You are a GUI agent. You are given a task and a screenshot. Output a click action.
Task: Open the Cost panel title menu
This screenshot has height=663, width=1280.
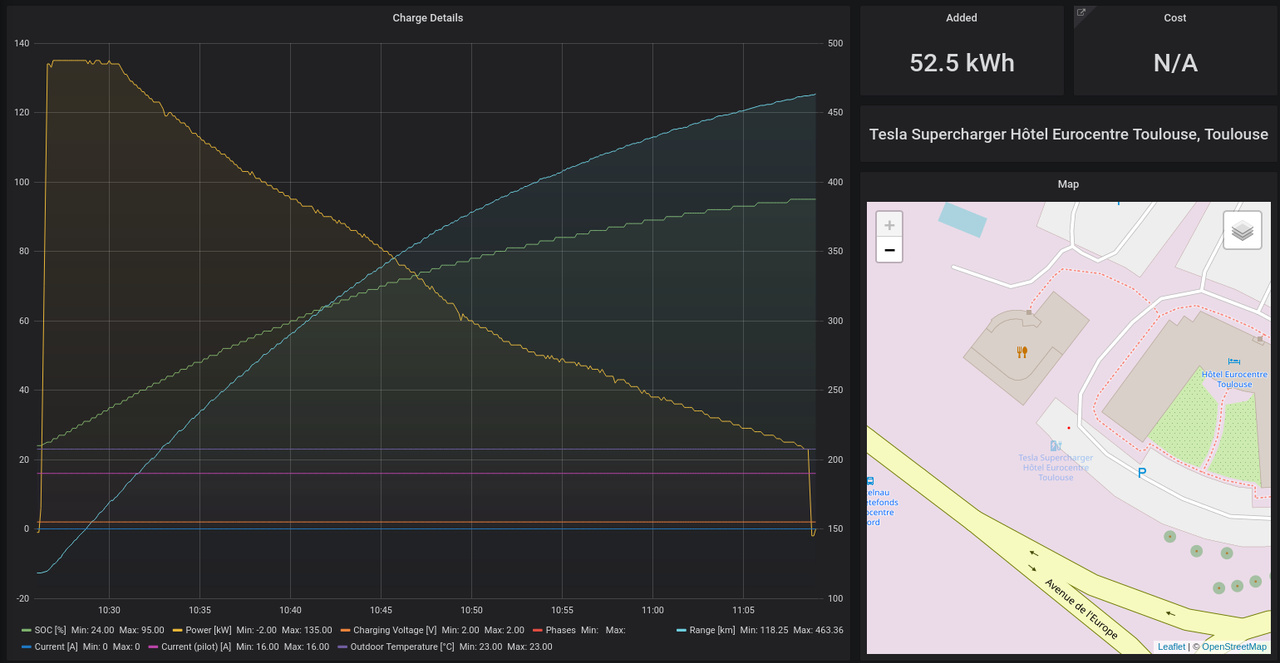[1175, 18]
